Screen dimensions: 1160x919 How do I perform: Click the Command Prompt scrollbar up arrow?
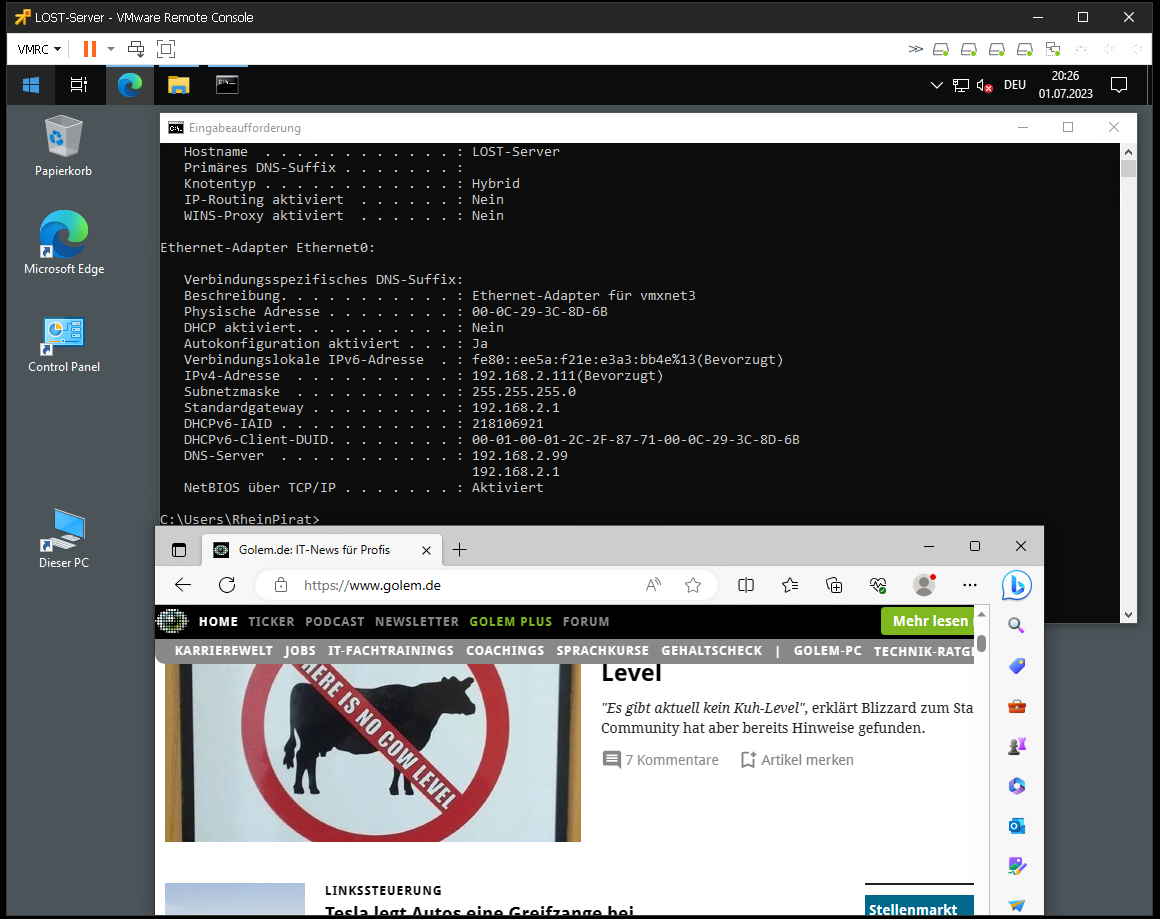tap(1128, 152)
